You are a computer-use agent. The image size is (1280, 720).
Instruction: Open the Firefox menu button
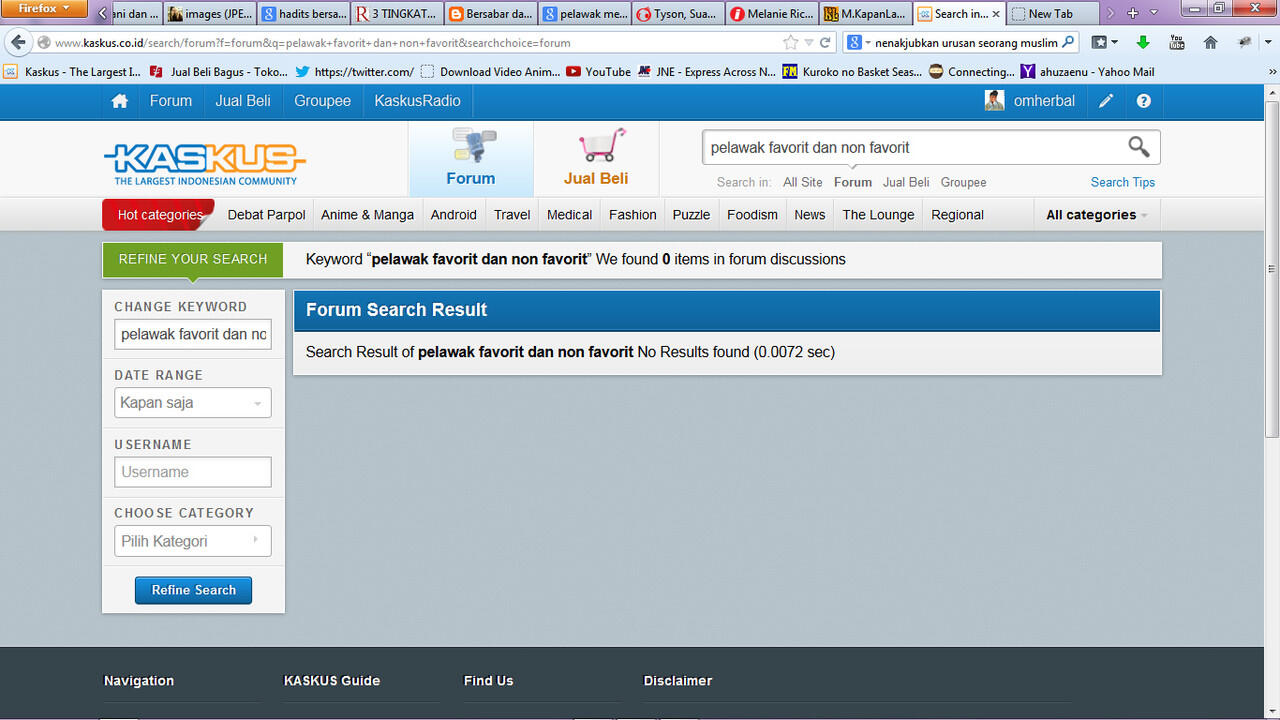pyautogui.click(x=43, y=9)
